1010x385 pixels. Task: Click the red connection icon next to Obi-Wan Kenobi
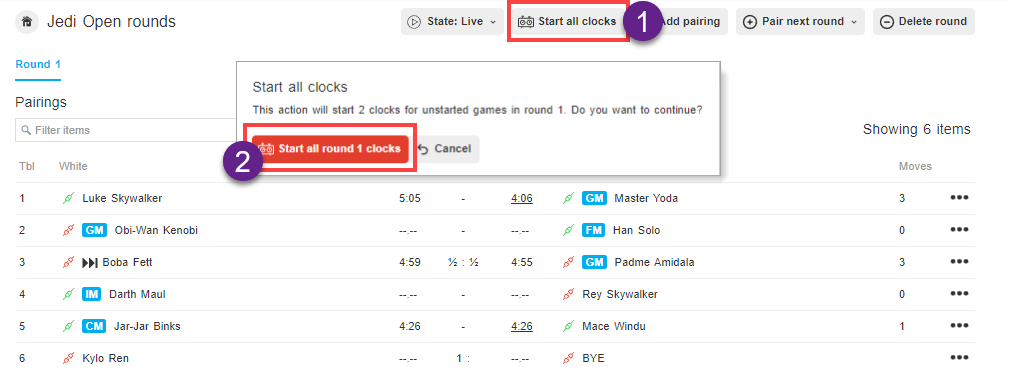pyautogui.click(x=68, y=230)
